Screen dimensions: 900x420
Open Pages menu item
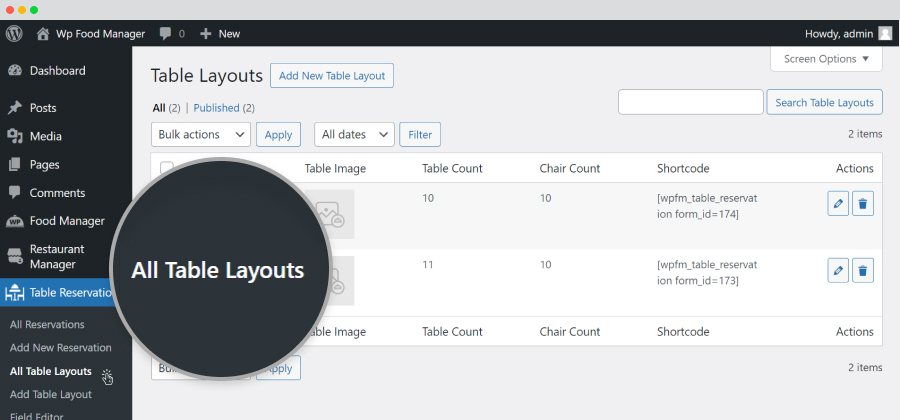click(45, 165)
